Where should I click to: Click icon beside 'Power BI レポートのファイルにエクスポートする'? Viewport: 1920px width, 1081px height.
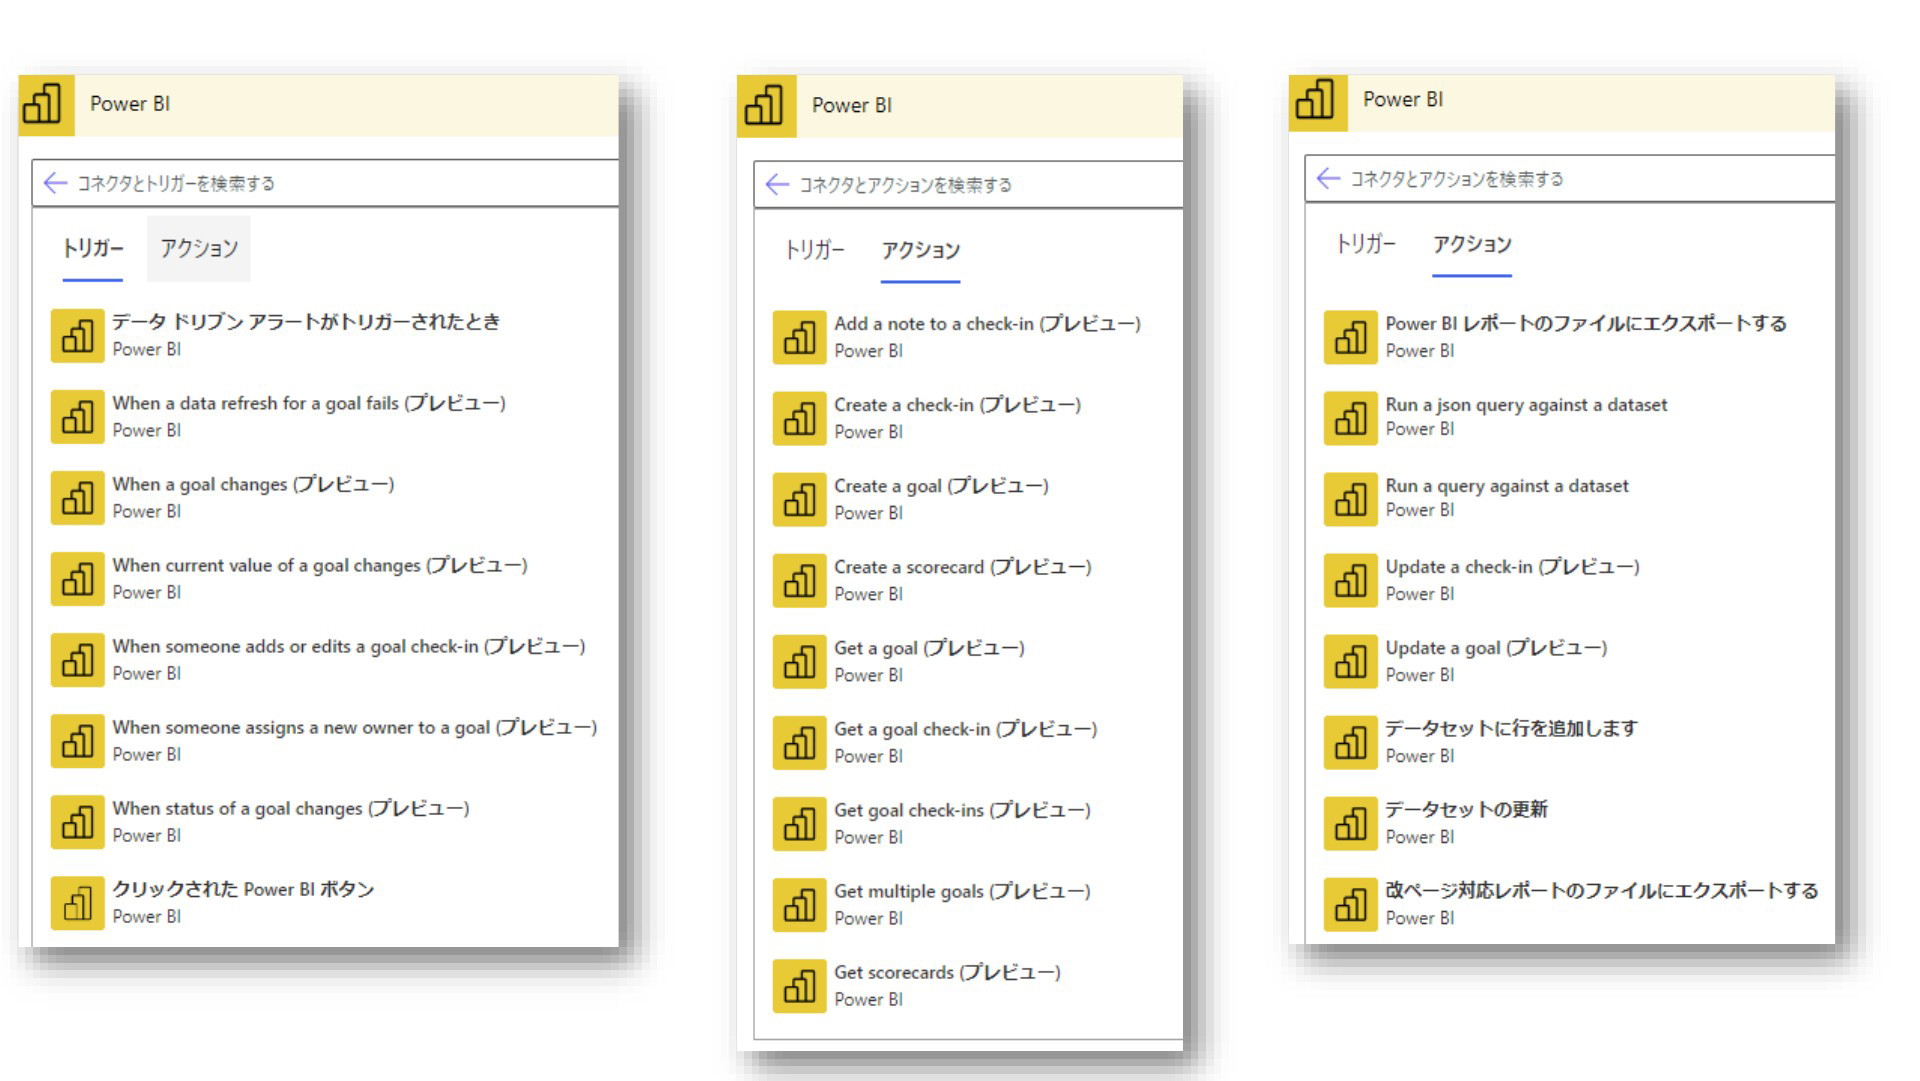[1351, 337]
